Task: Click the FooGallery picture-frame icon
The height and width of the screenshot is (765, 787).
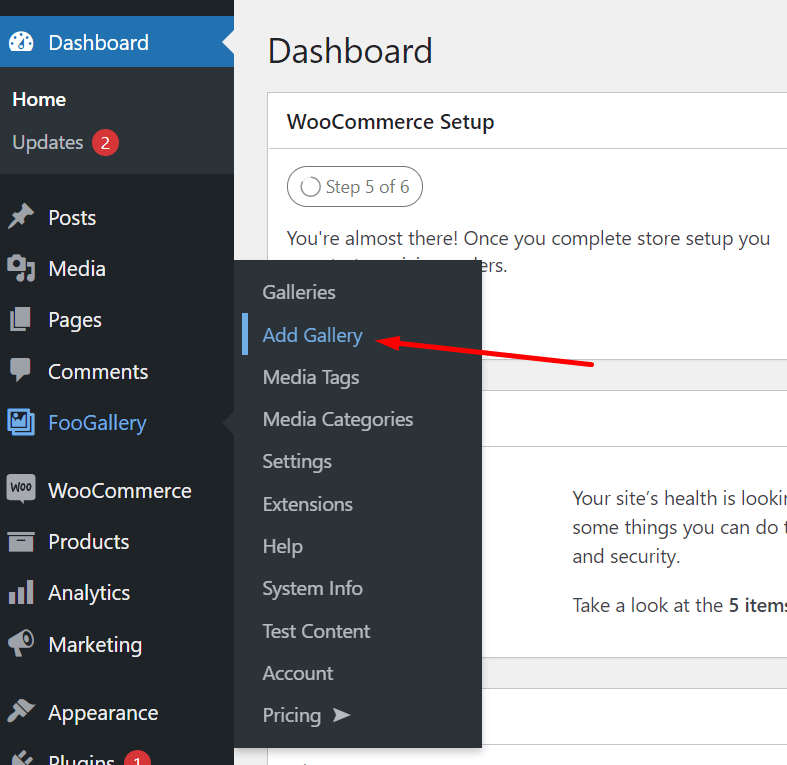Action: pos(21,422)
